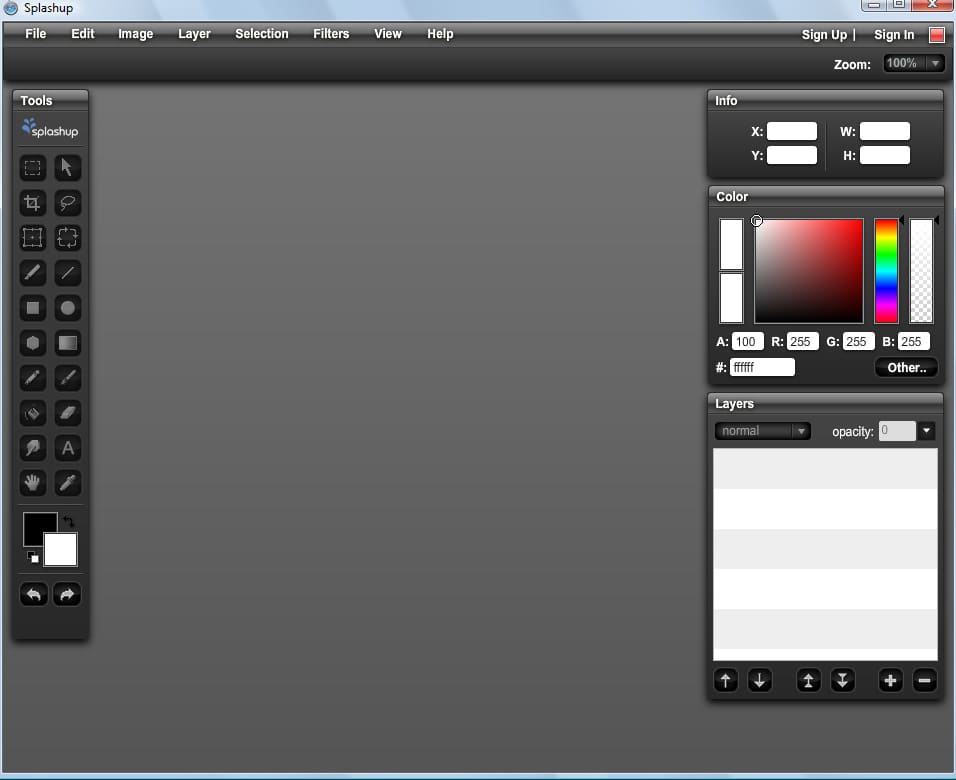The image size is (956, 780).
Task: Add a new layer with plus button
Action: pos(890,681)
